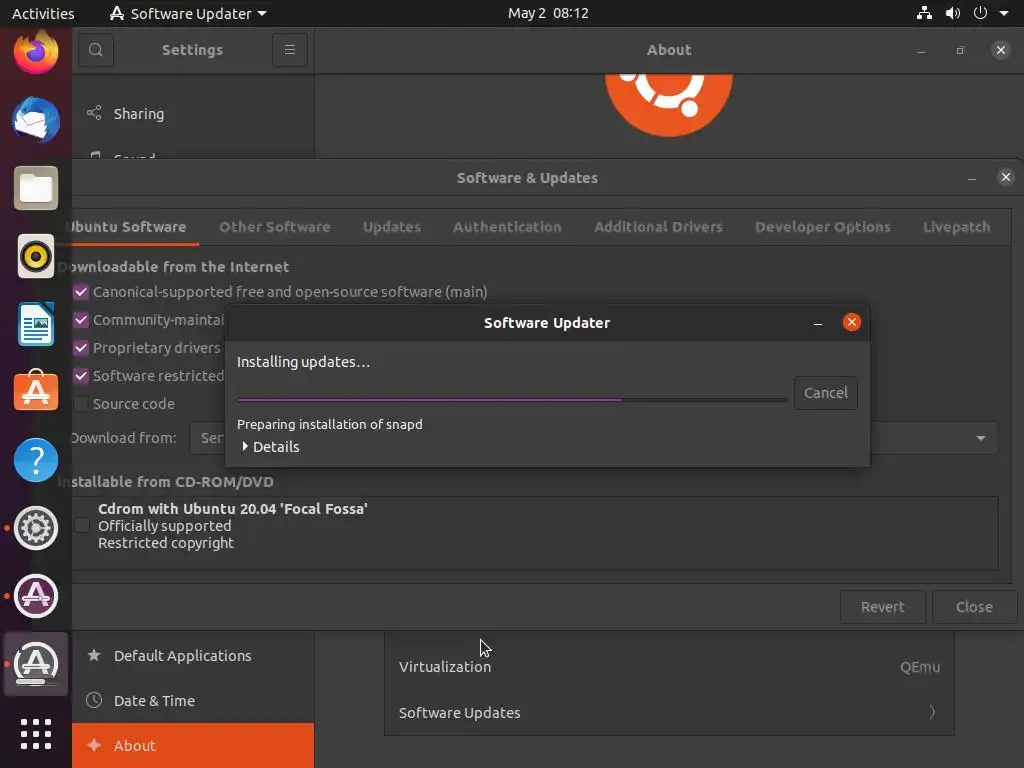Enable the Cdrom with Ubuntu 20.04 checkbox

point(82,526)
